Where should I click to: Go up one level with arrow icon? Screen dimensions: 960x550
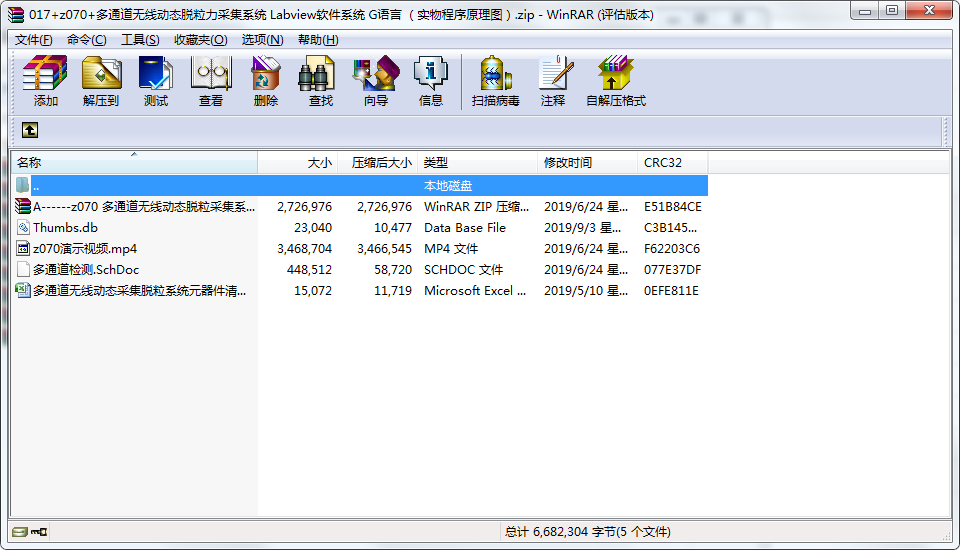coord(29,130)
